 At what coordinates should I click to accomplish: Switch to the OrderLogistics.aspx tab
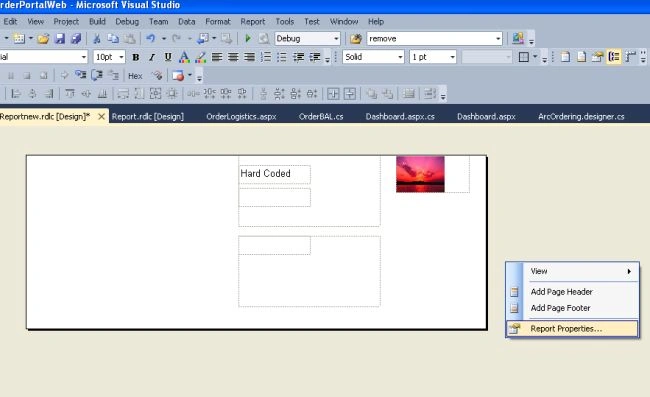(241, 116)
